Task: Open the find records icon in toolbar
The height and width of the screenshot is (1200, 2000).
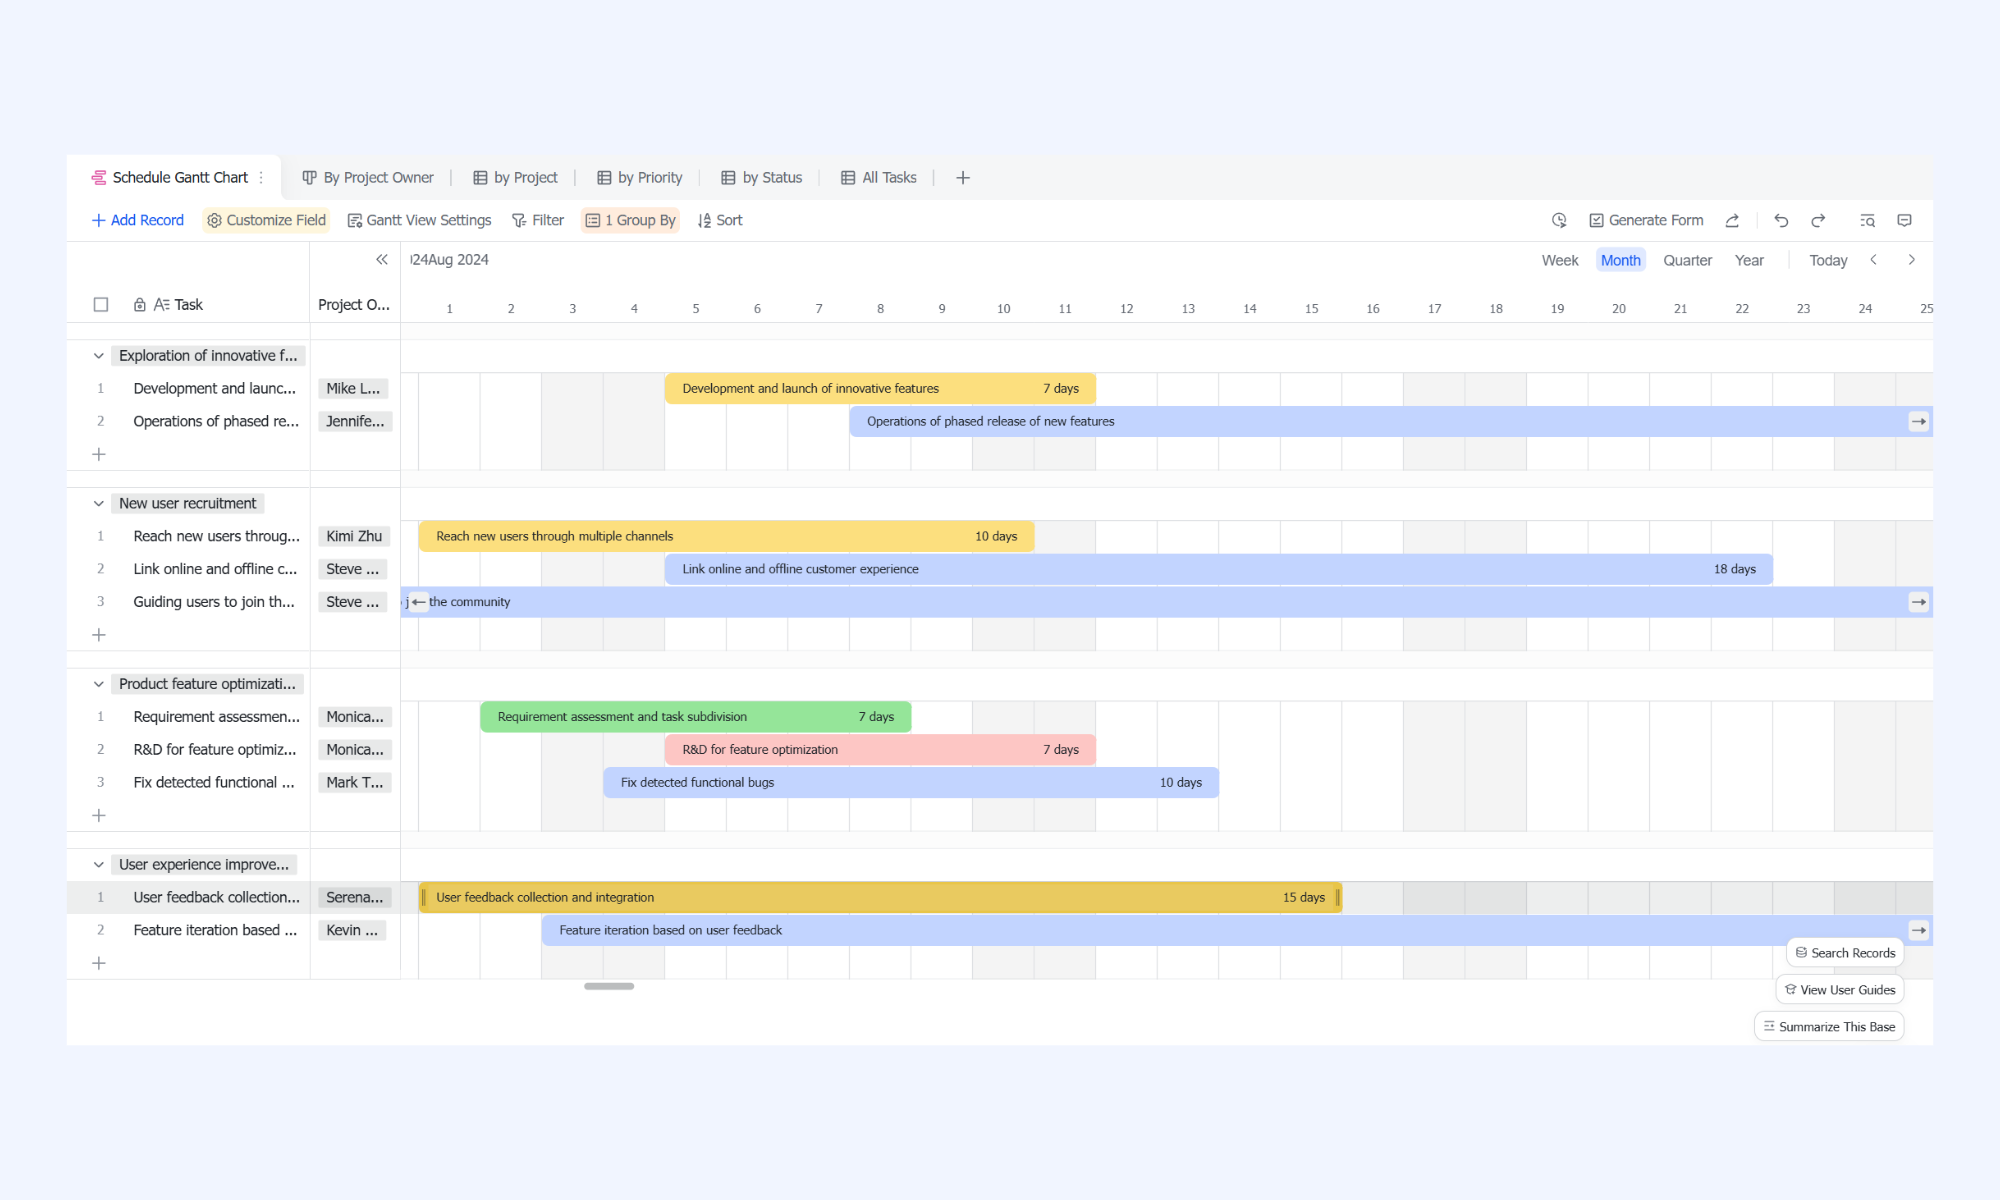Action: click(x=1867, y=220)
